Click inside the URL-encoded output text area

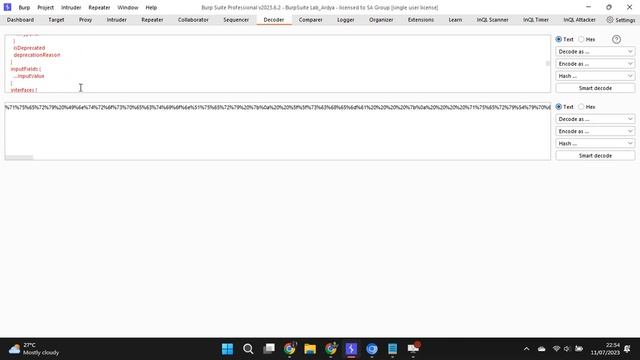278,131
